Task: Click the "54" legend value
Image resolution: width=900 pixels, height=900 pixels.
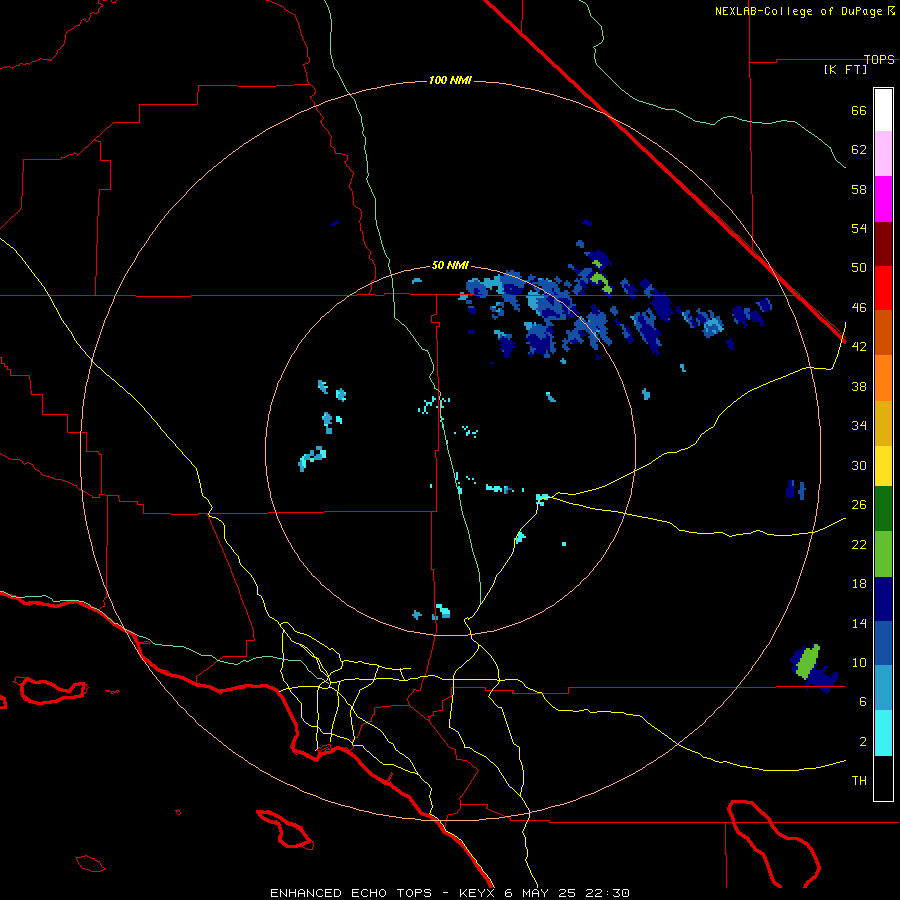Action: click(859, 228)
